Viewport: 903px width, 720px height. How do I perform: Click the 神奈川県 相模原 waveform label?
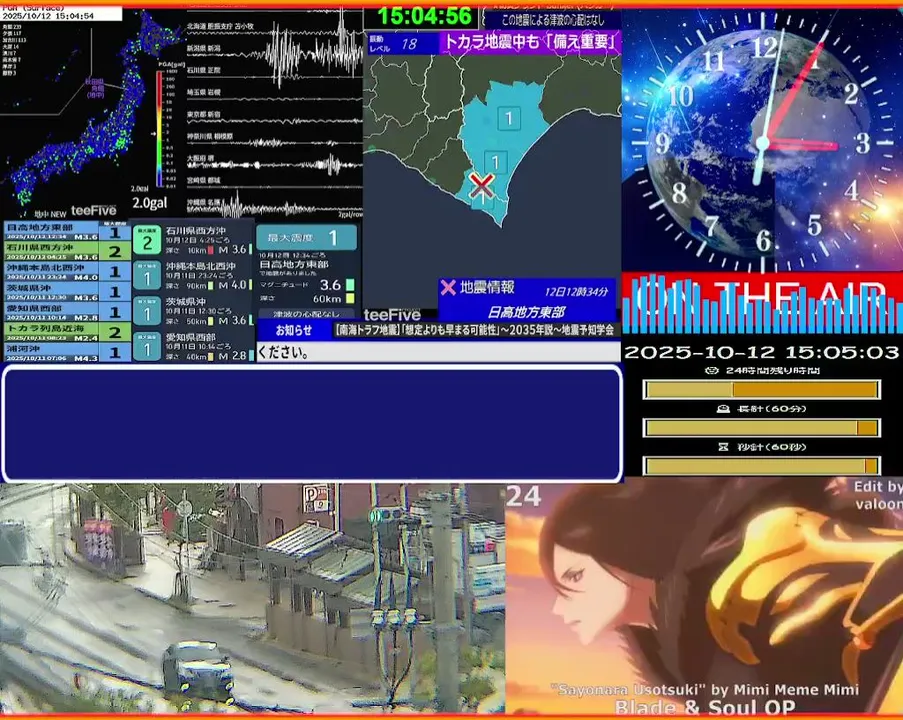210,137
